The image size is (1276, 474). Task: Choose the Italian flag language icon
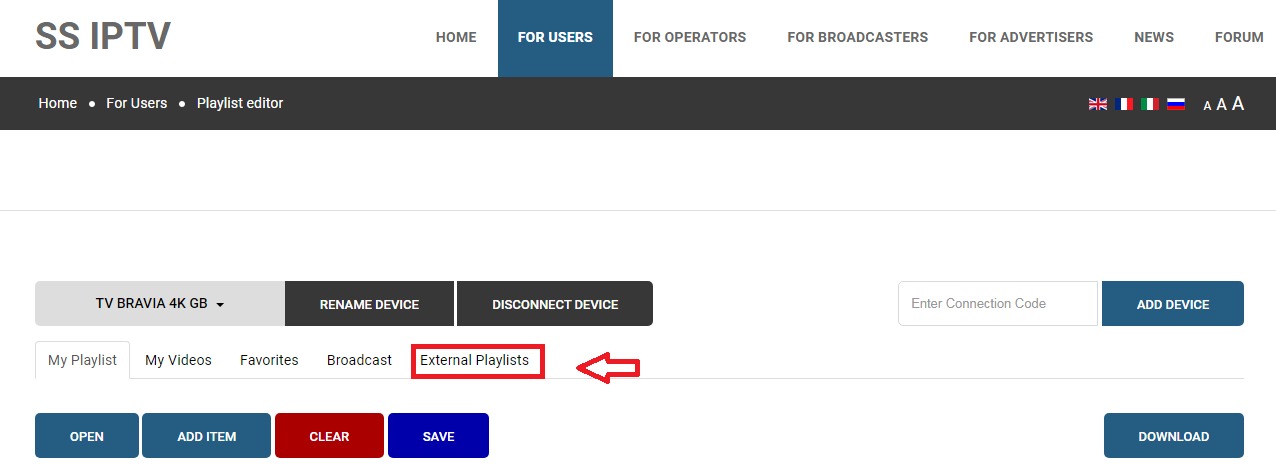pos(1150,104)
